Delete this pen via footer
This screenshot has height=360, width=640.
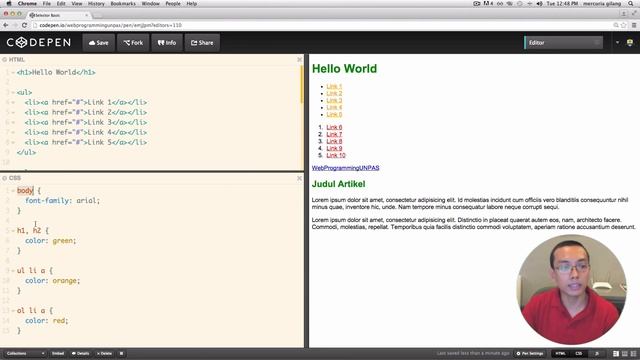(104, 353)
